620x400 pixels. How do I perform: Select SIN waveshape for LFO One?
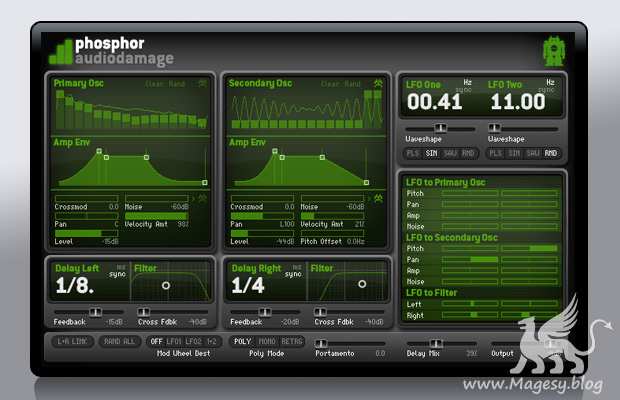tap(431, 153)
